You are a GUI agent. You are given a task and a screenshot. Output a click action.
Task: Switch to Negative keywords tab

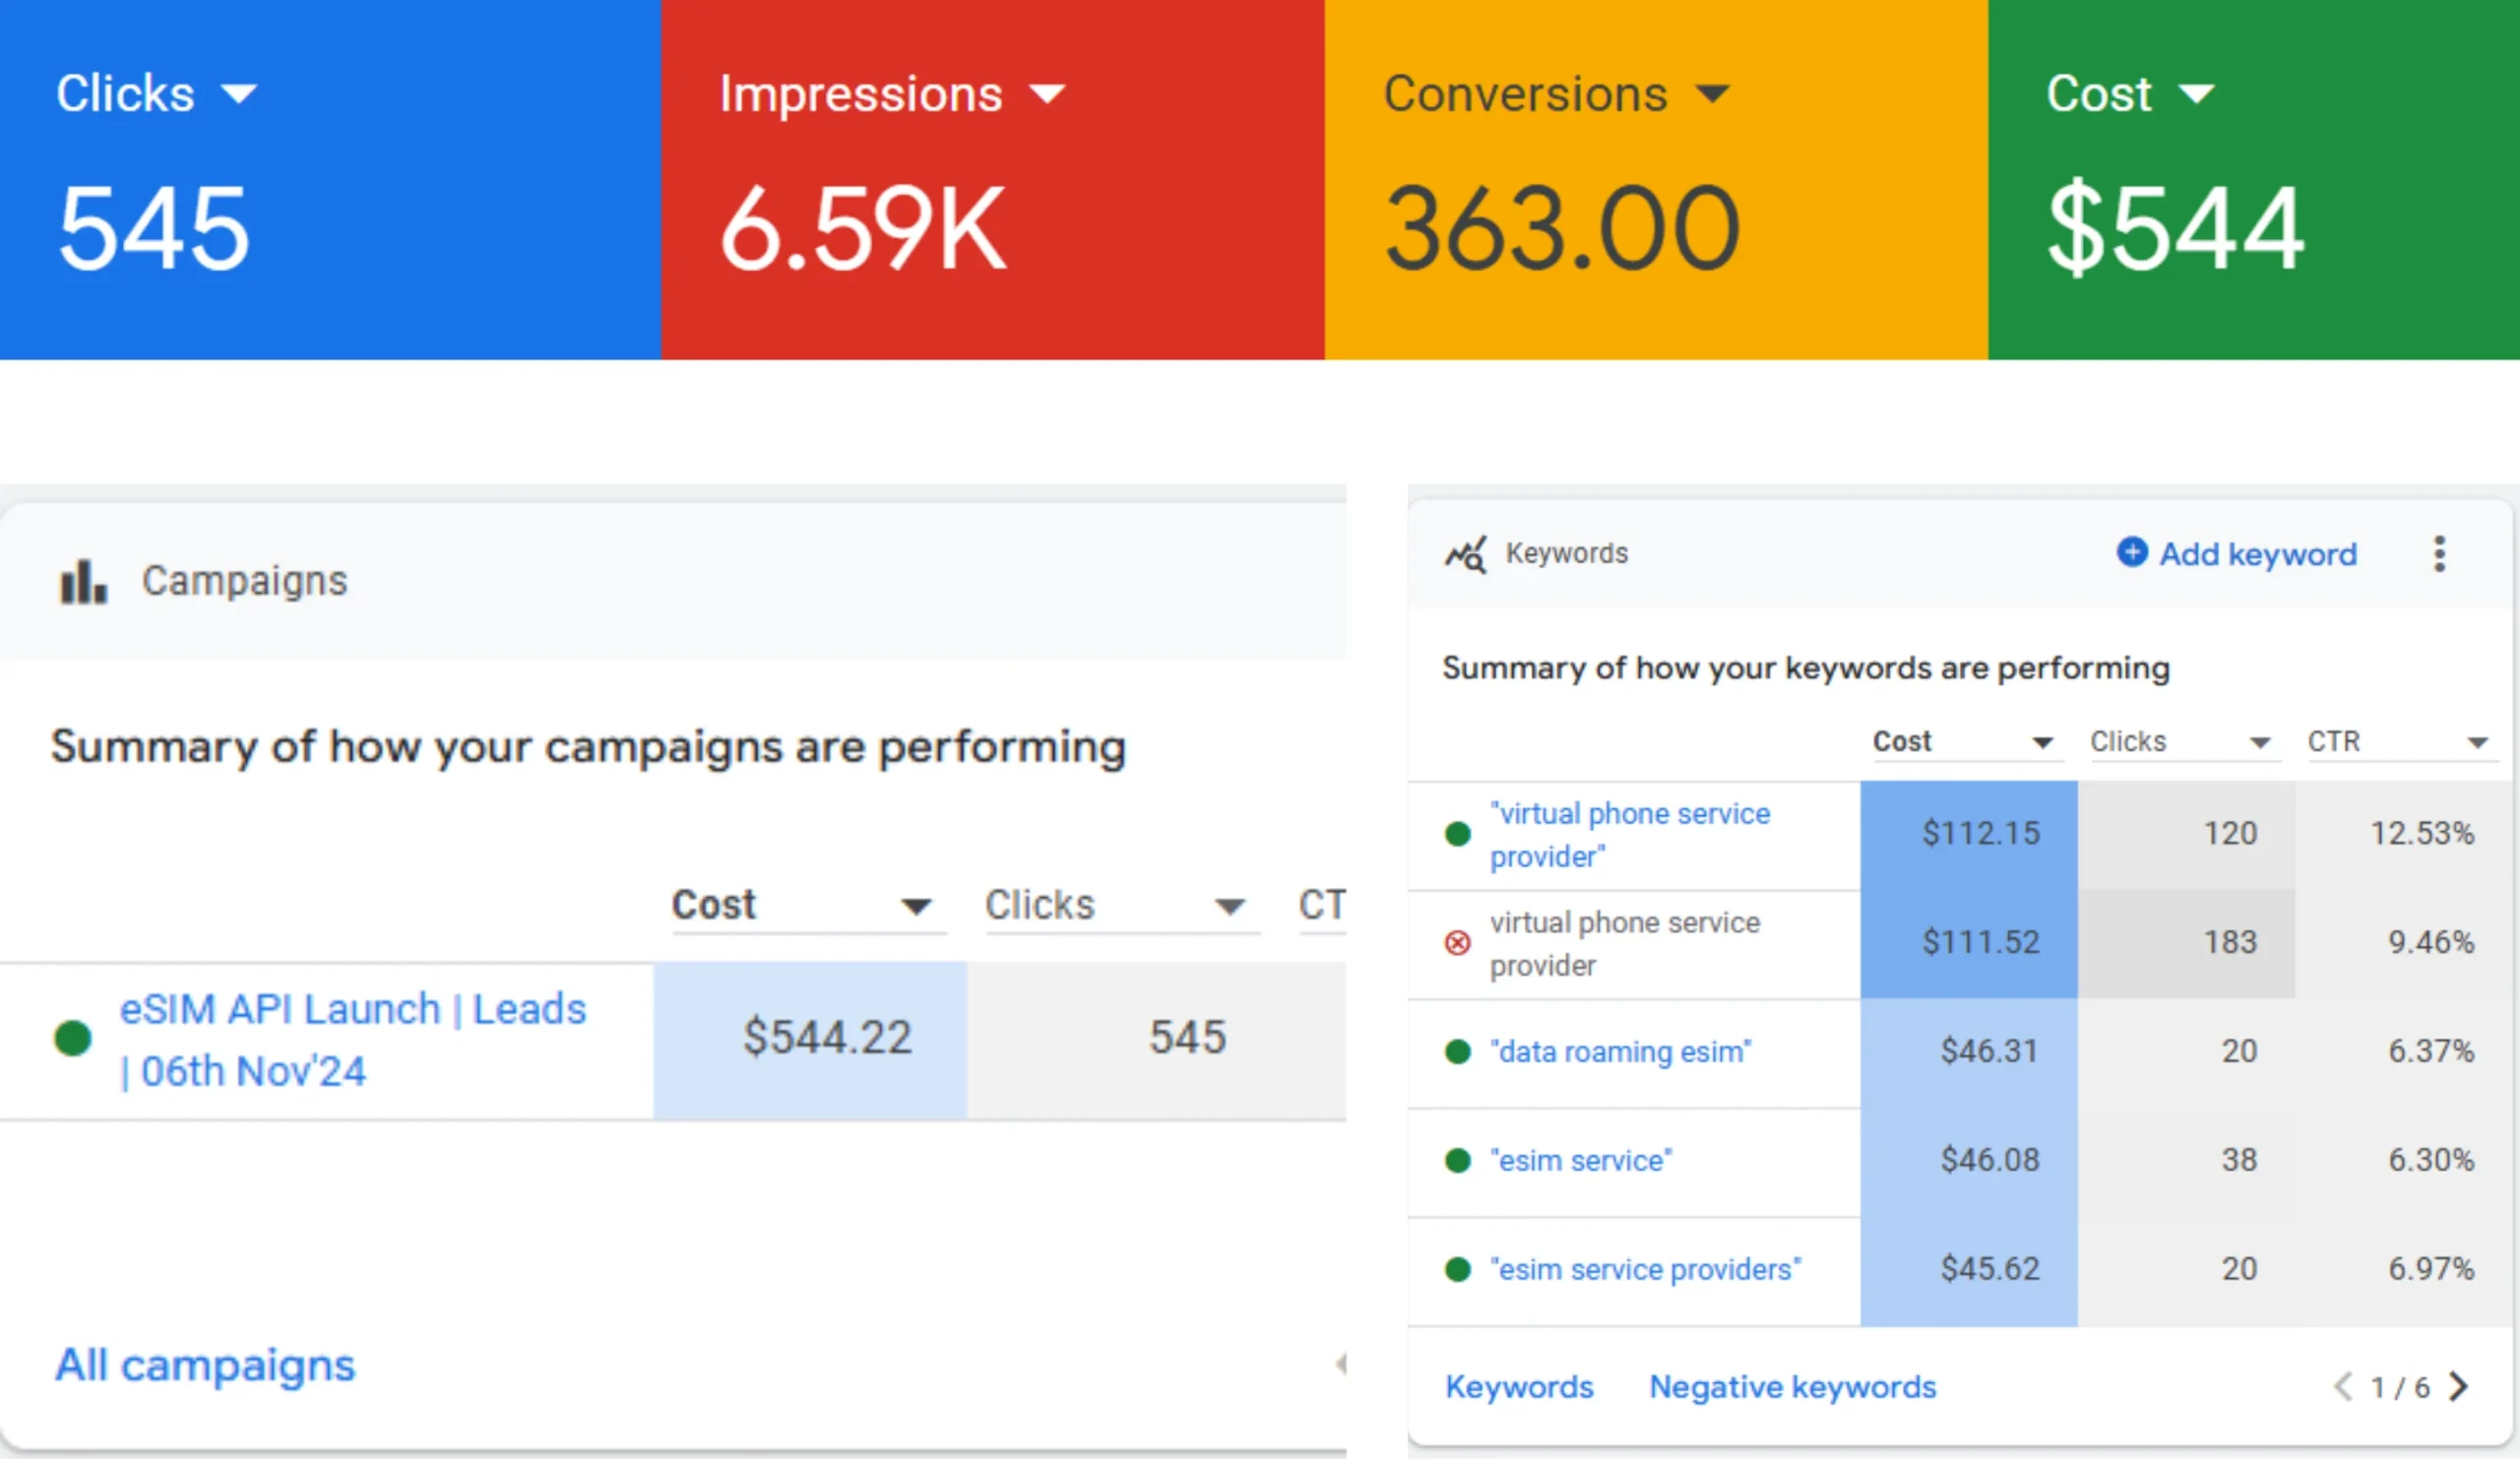click(x=1792, y=1386)
